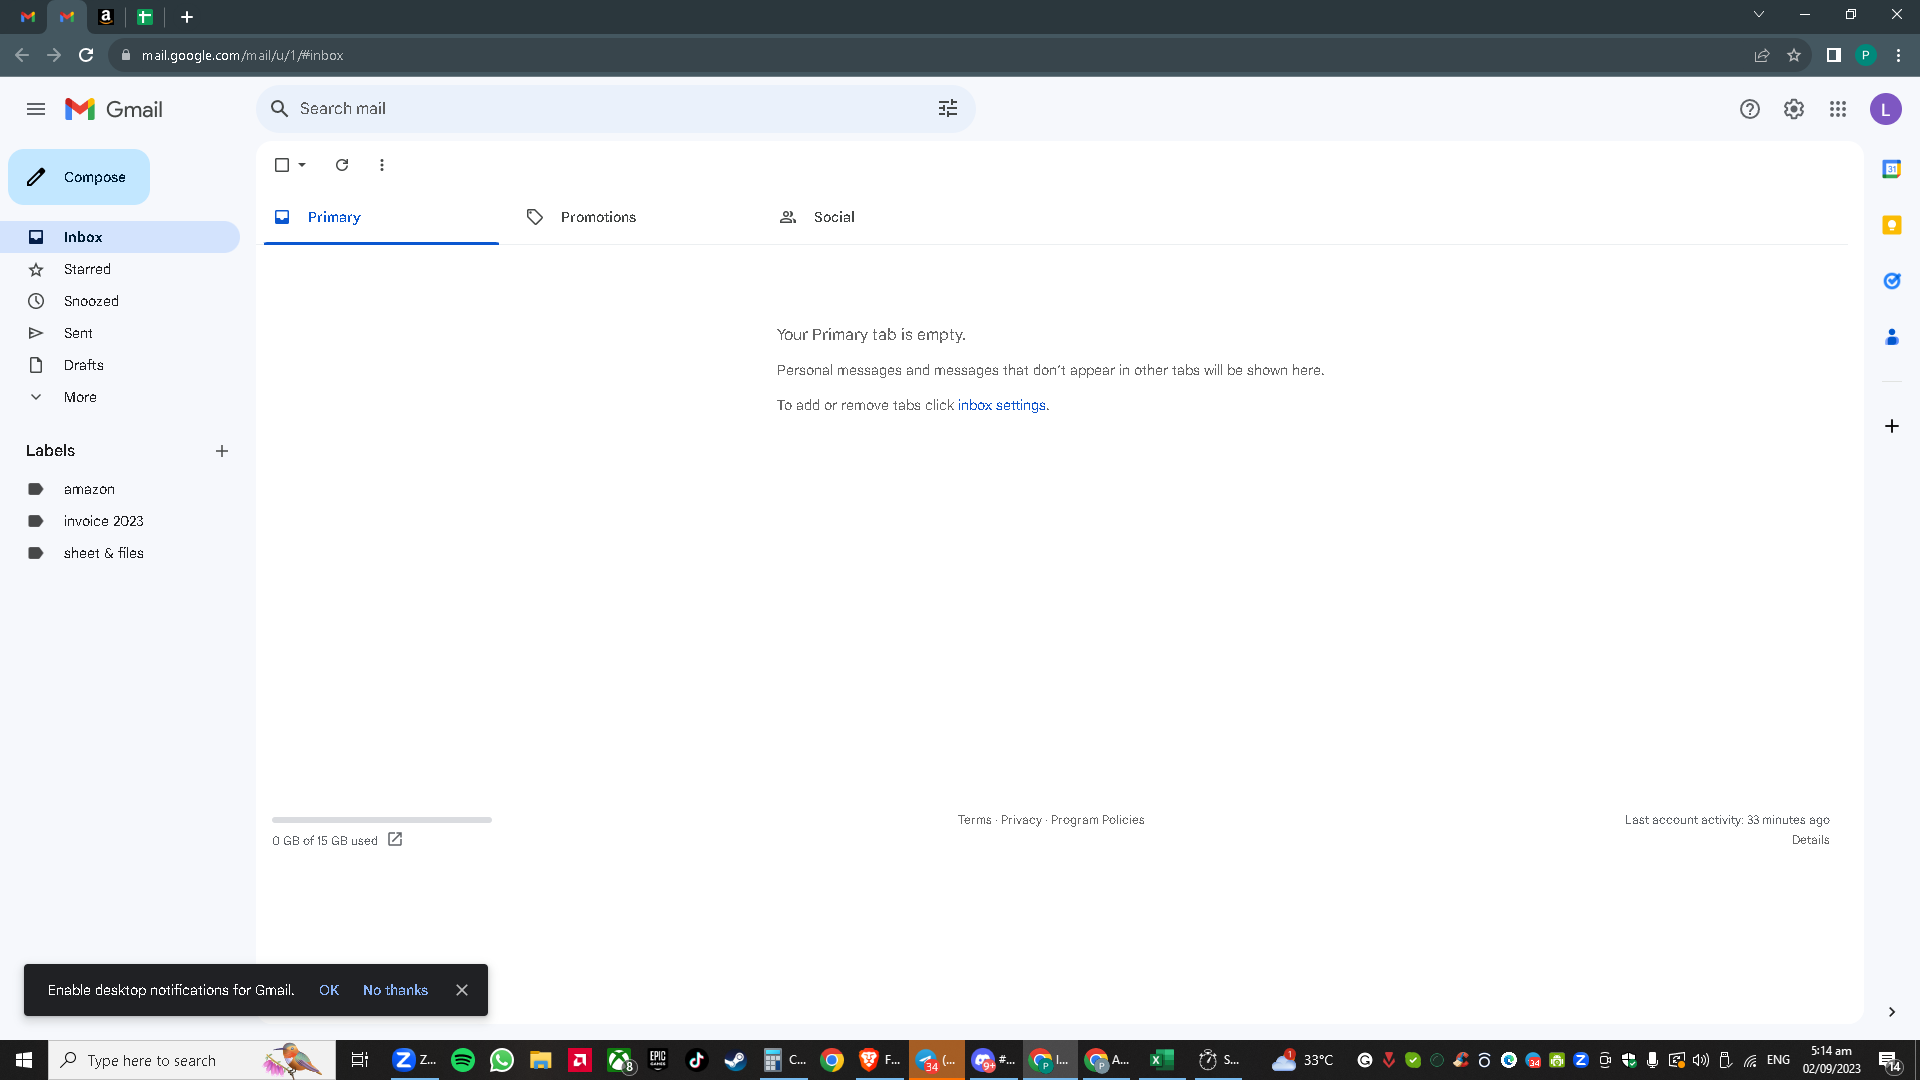
Task: Bookmark this page with star icon
Action: point(1794,55)
